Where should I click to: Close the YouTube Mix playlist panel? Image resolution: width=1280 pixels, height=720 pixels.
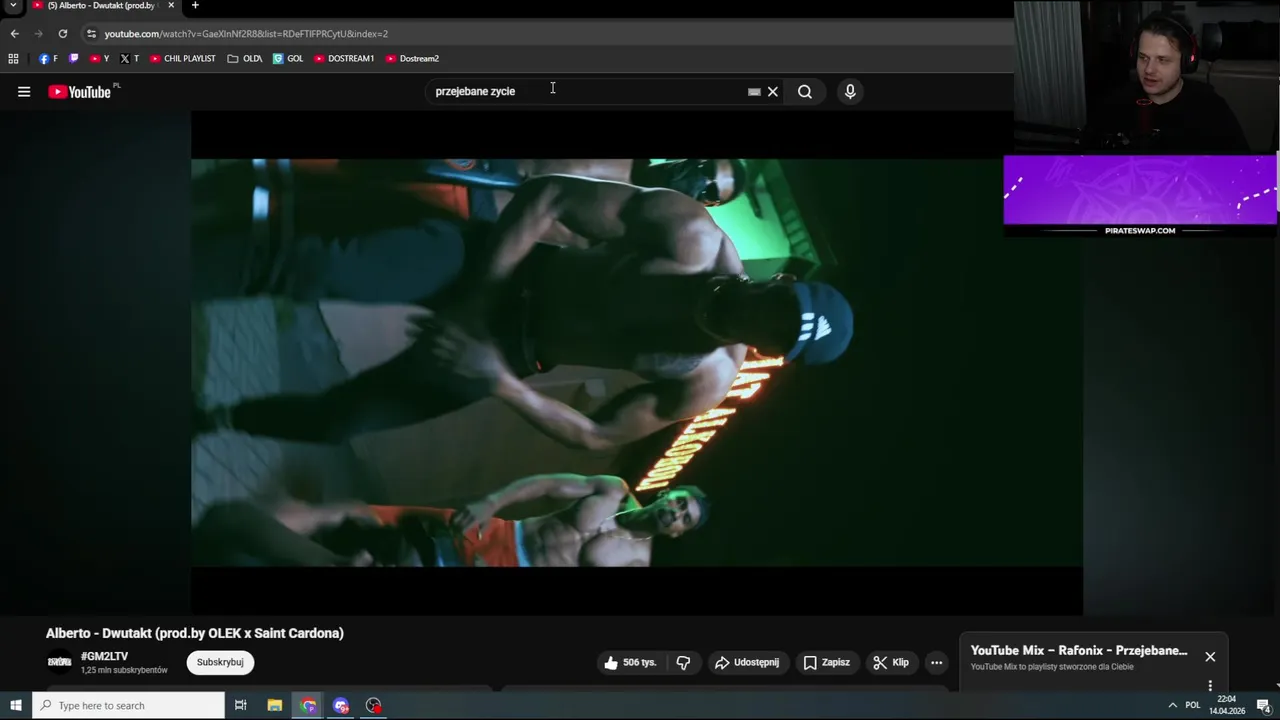pyautogui.click(x=1210, y=657)
